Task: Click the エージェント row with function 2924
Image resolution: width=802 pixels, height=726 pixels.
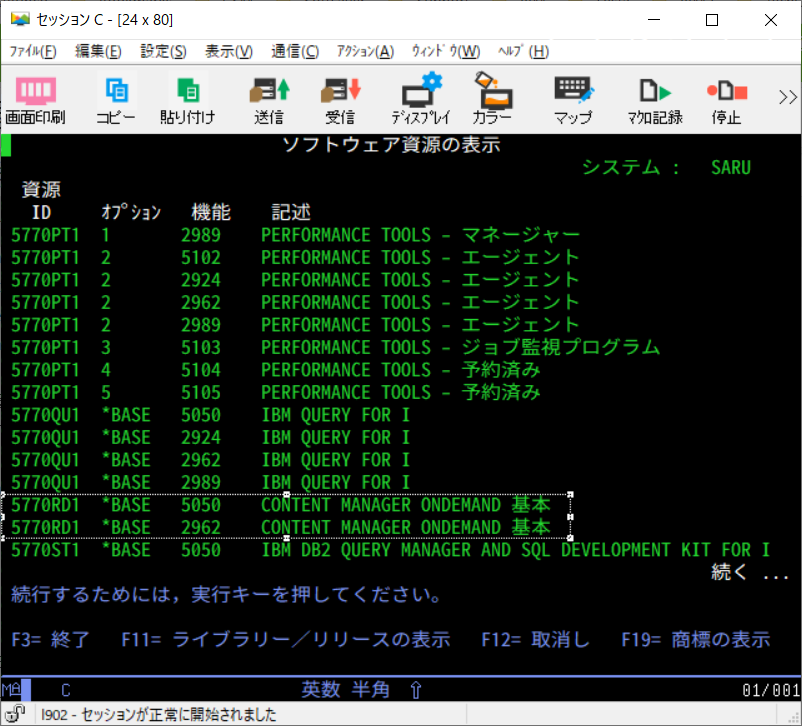Action: [295, 280]
